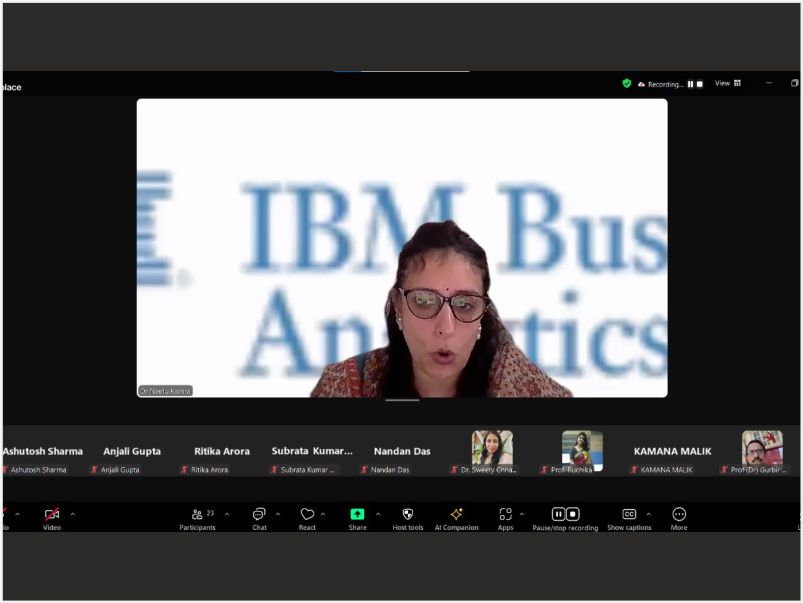Expand the arrow next to Video

(x=72, y=515)
